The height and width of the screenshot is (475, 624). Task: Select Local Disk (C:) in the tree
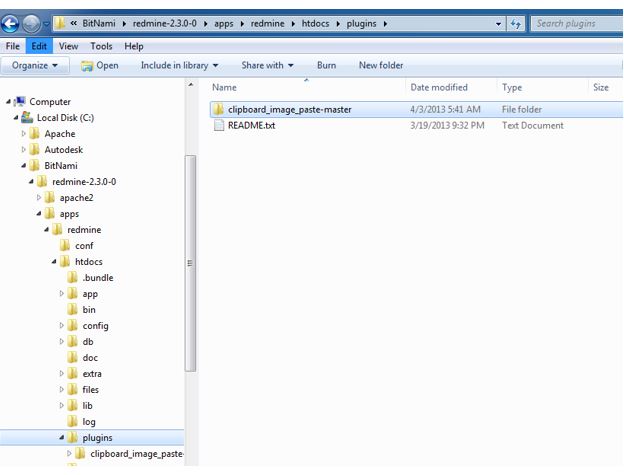[x=65, y=118]
